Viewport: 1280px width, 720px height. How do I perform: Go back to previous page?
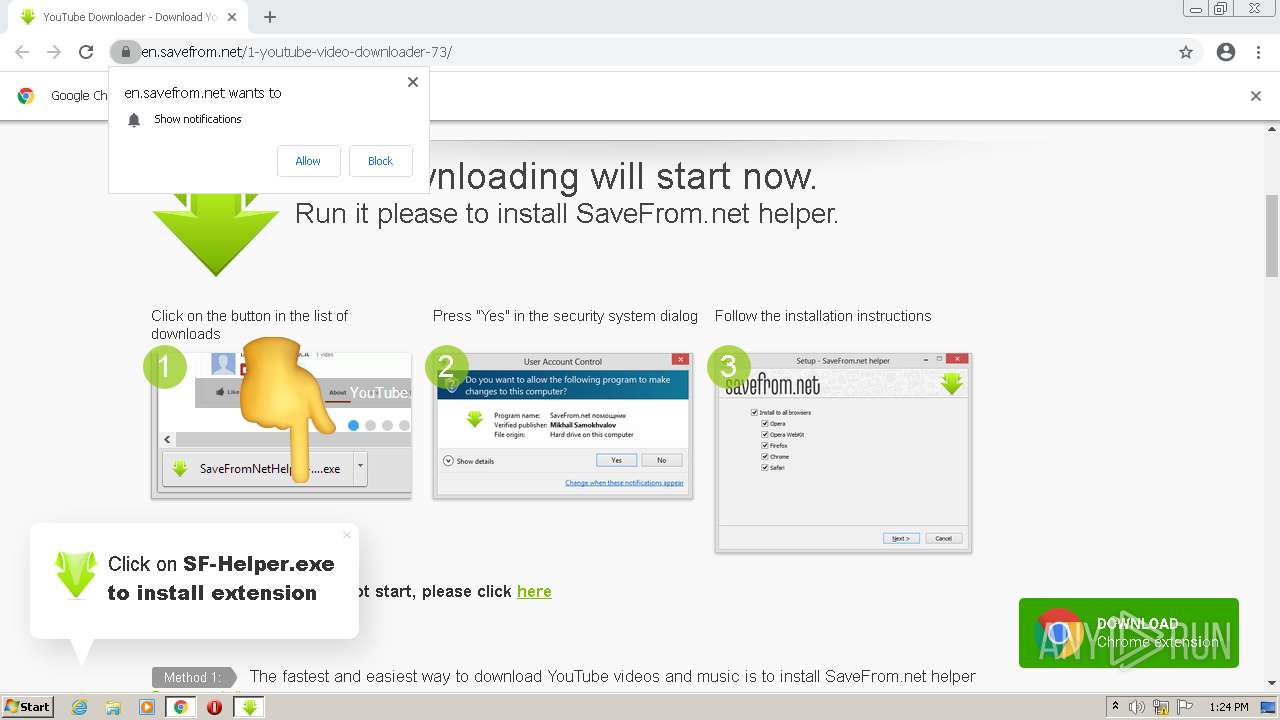(x=22, y=52)
